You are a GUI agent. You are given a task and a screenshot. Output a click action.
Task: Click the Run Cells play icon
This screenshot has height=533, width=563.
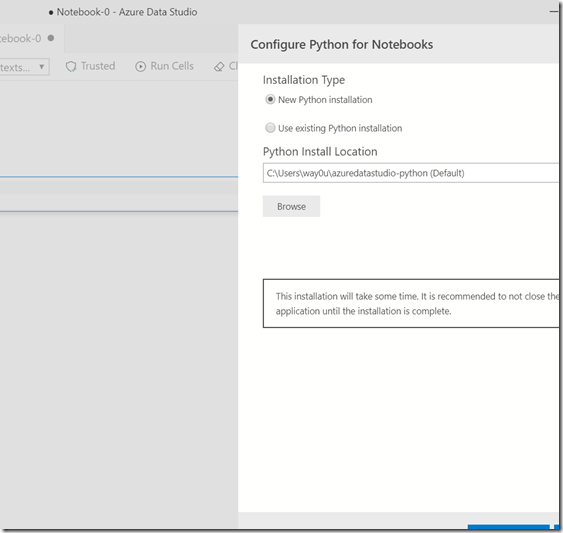[140, 66]
